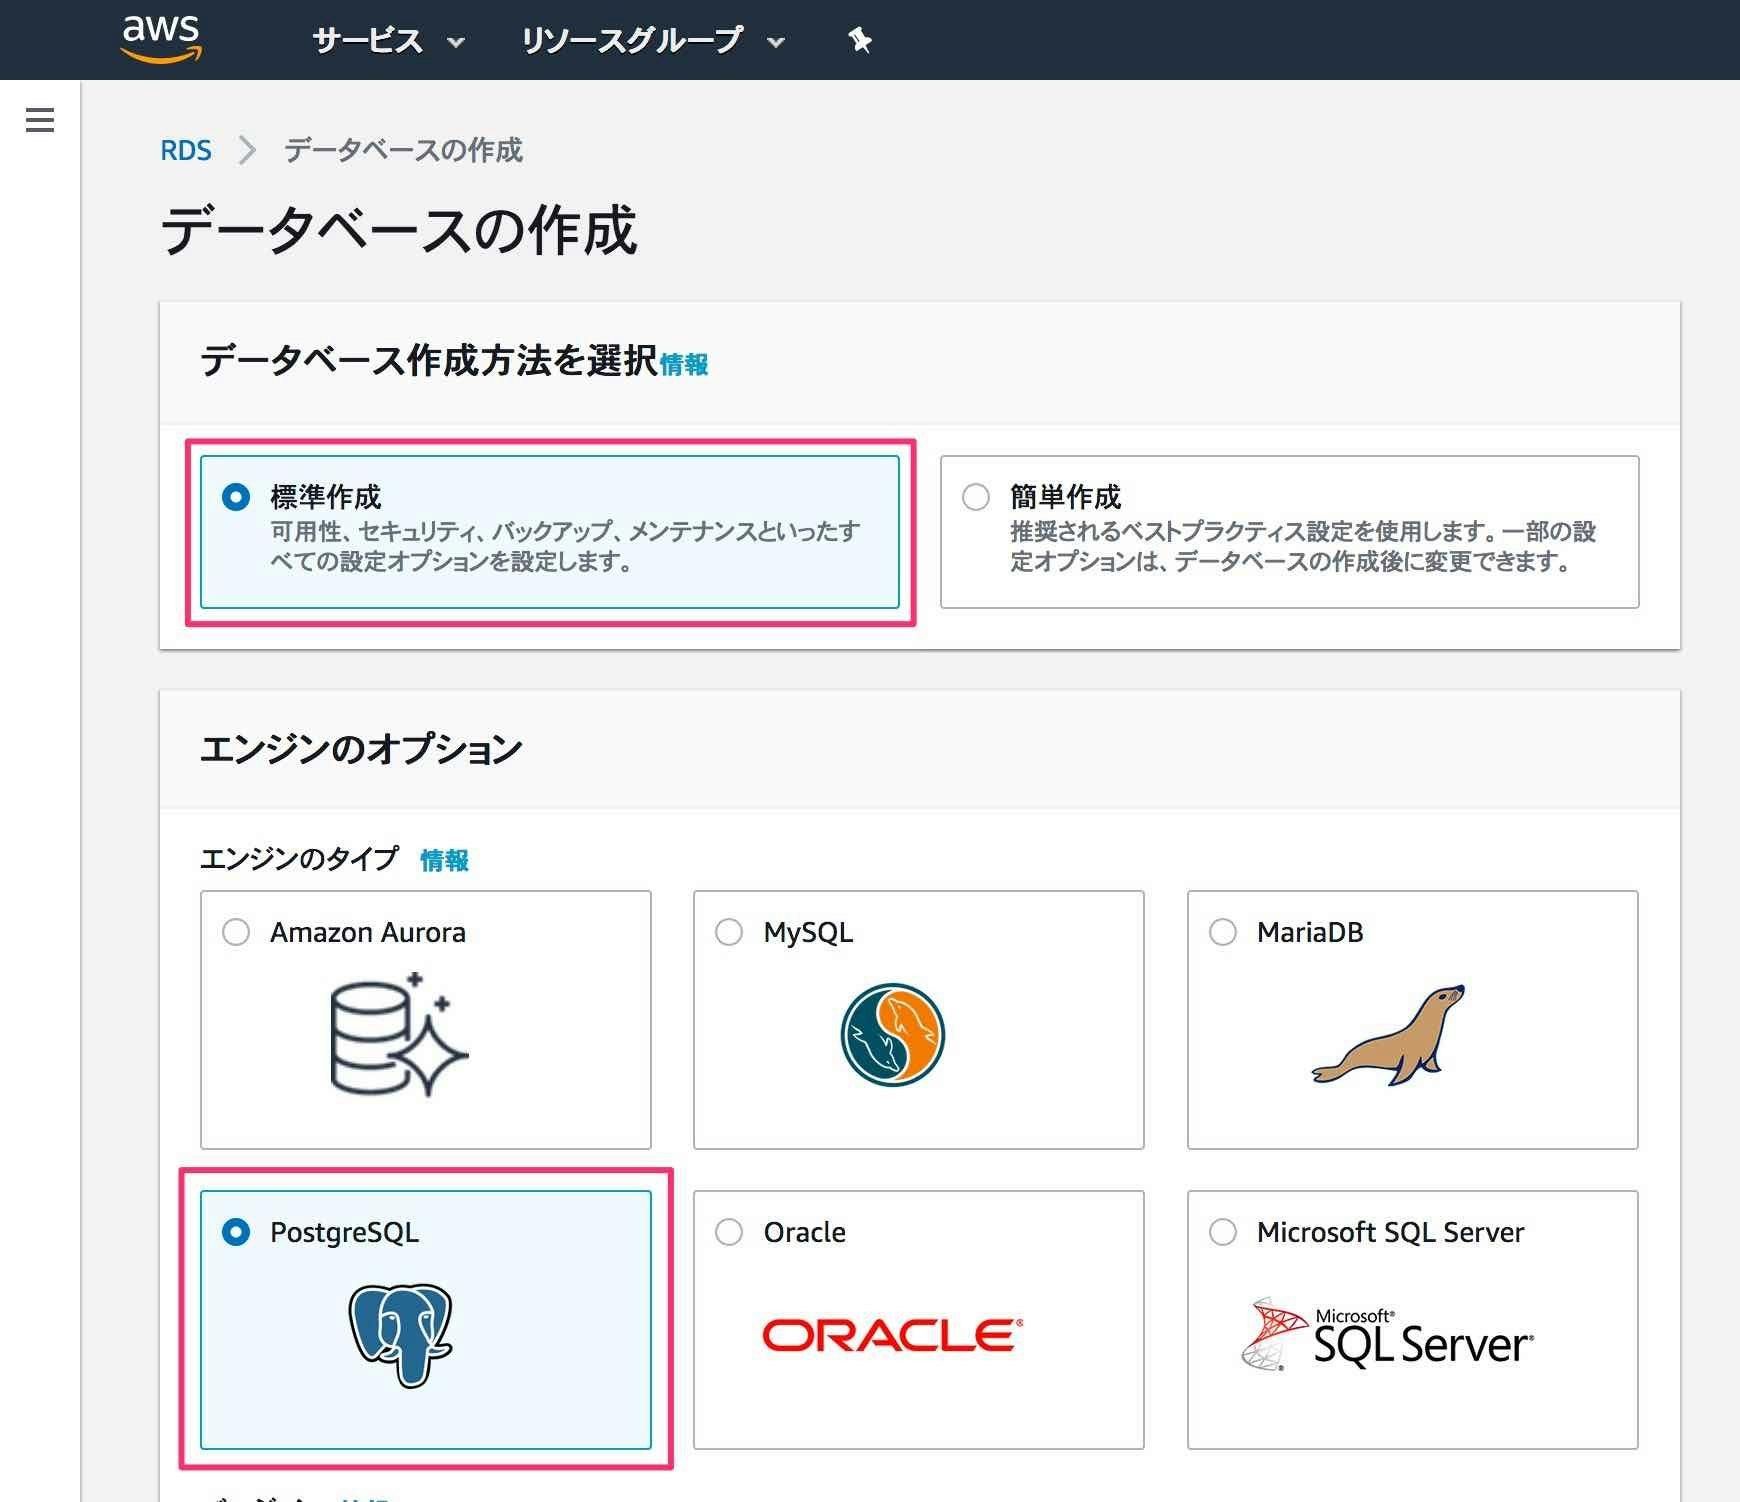
Task: Click the 標準作成 option description text
Action: tap(565, 546)
